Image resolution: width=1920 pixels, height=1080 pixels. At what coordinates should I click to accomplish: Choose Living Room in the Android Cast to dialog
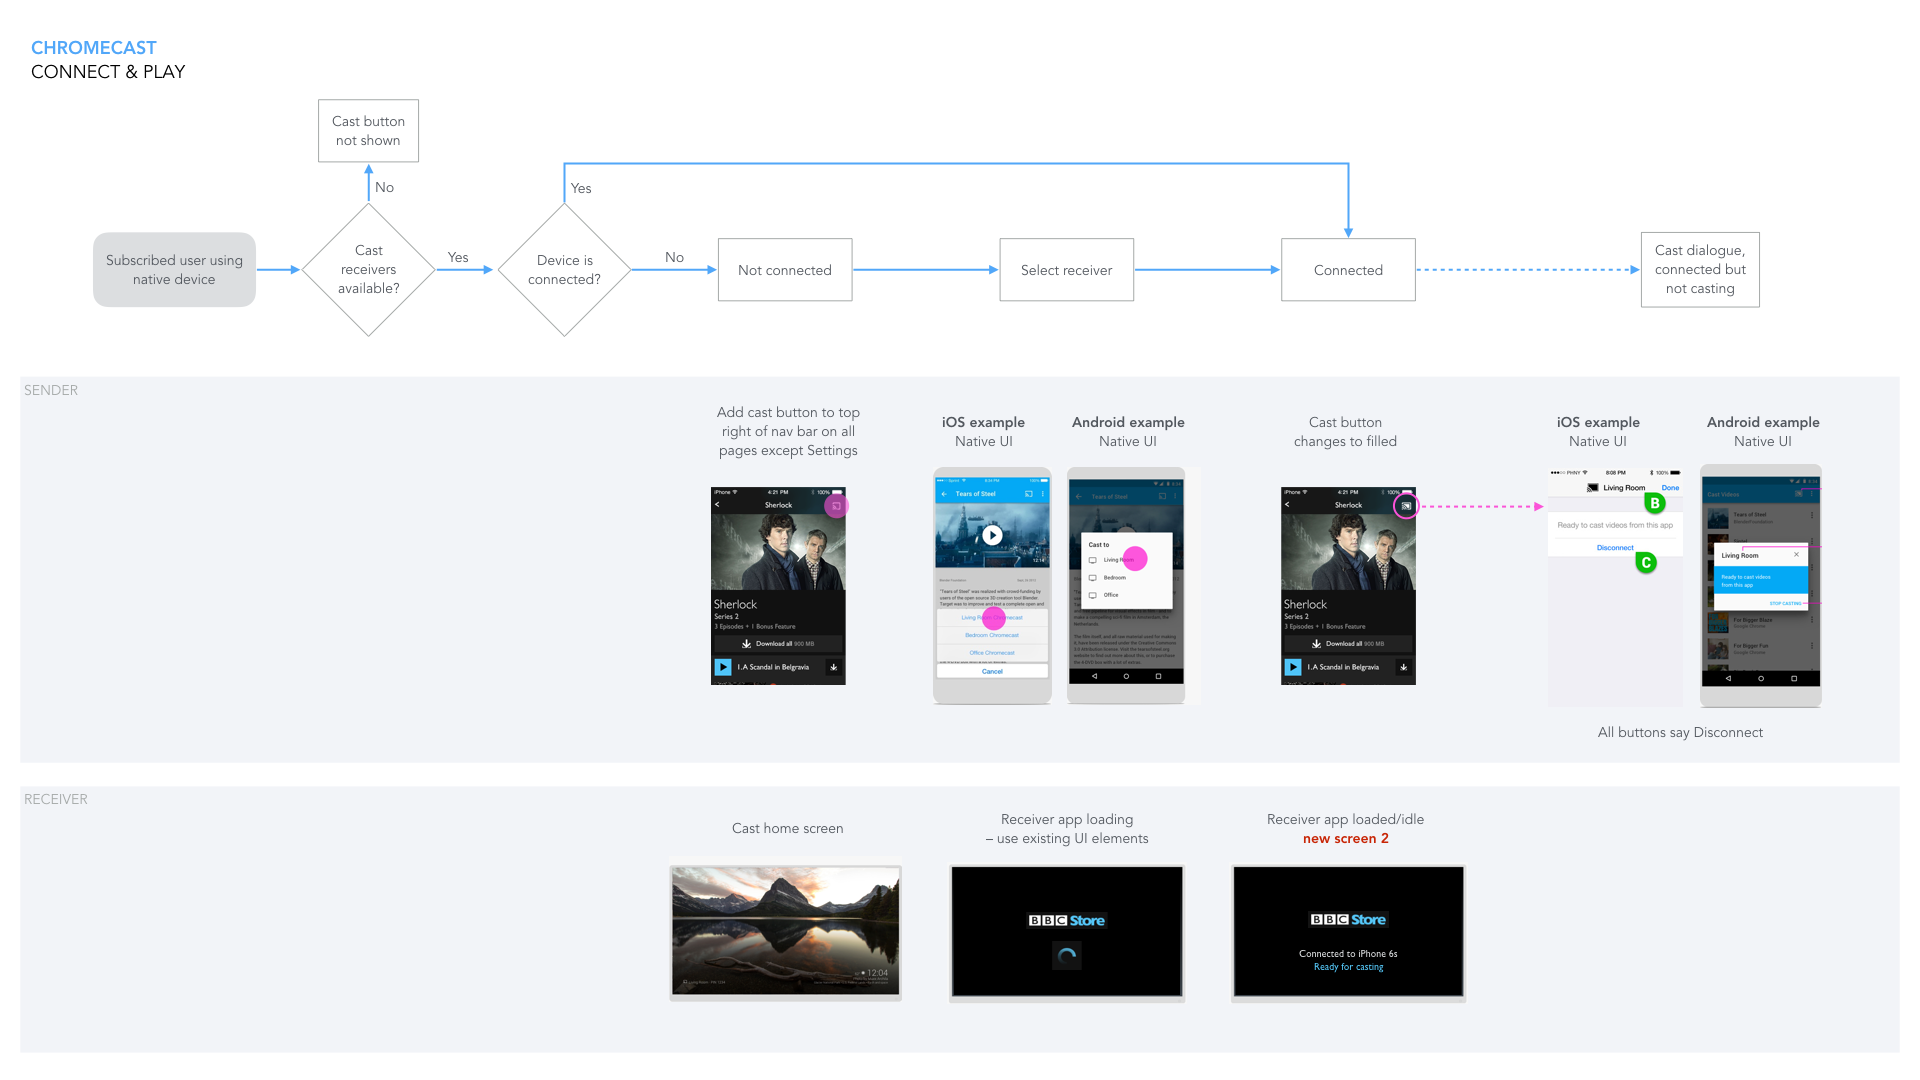(1126, 560)
